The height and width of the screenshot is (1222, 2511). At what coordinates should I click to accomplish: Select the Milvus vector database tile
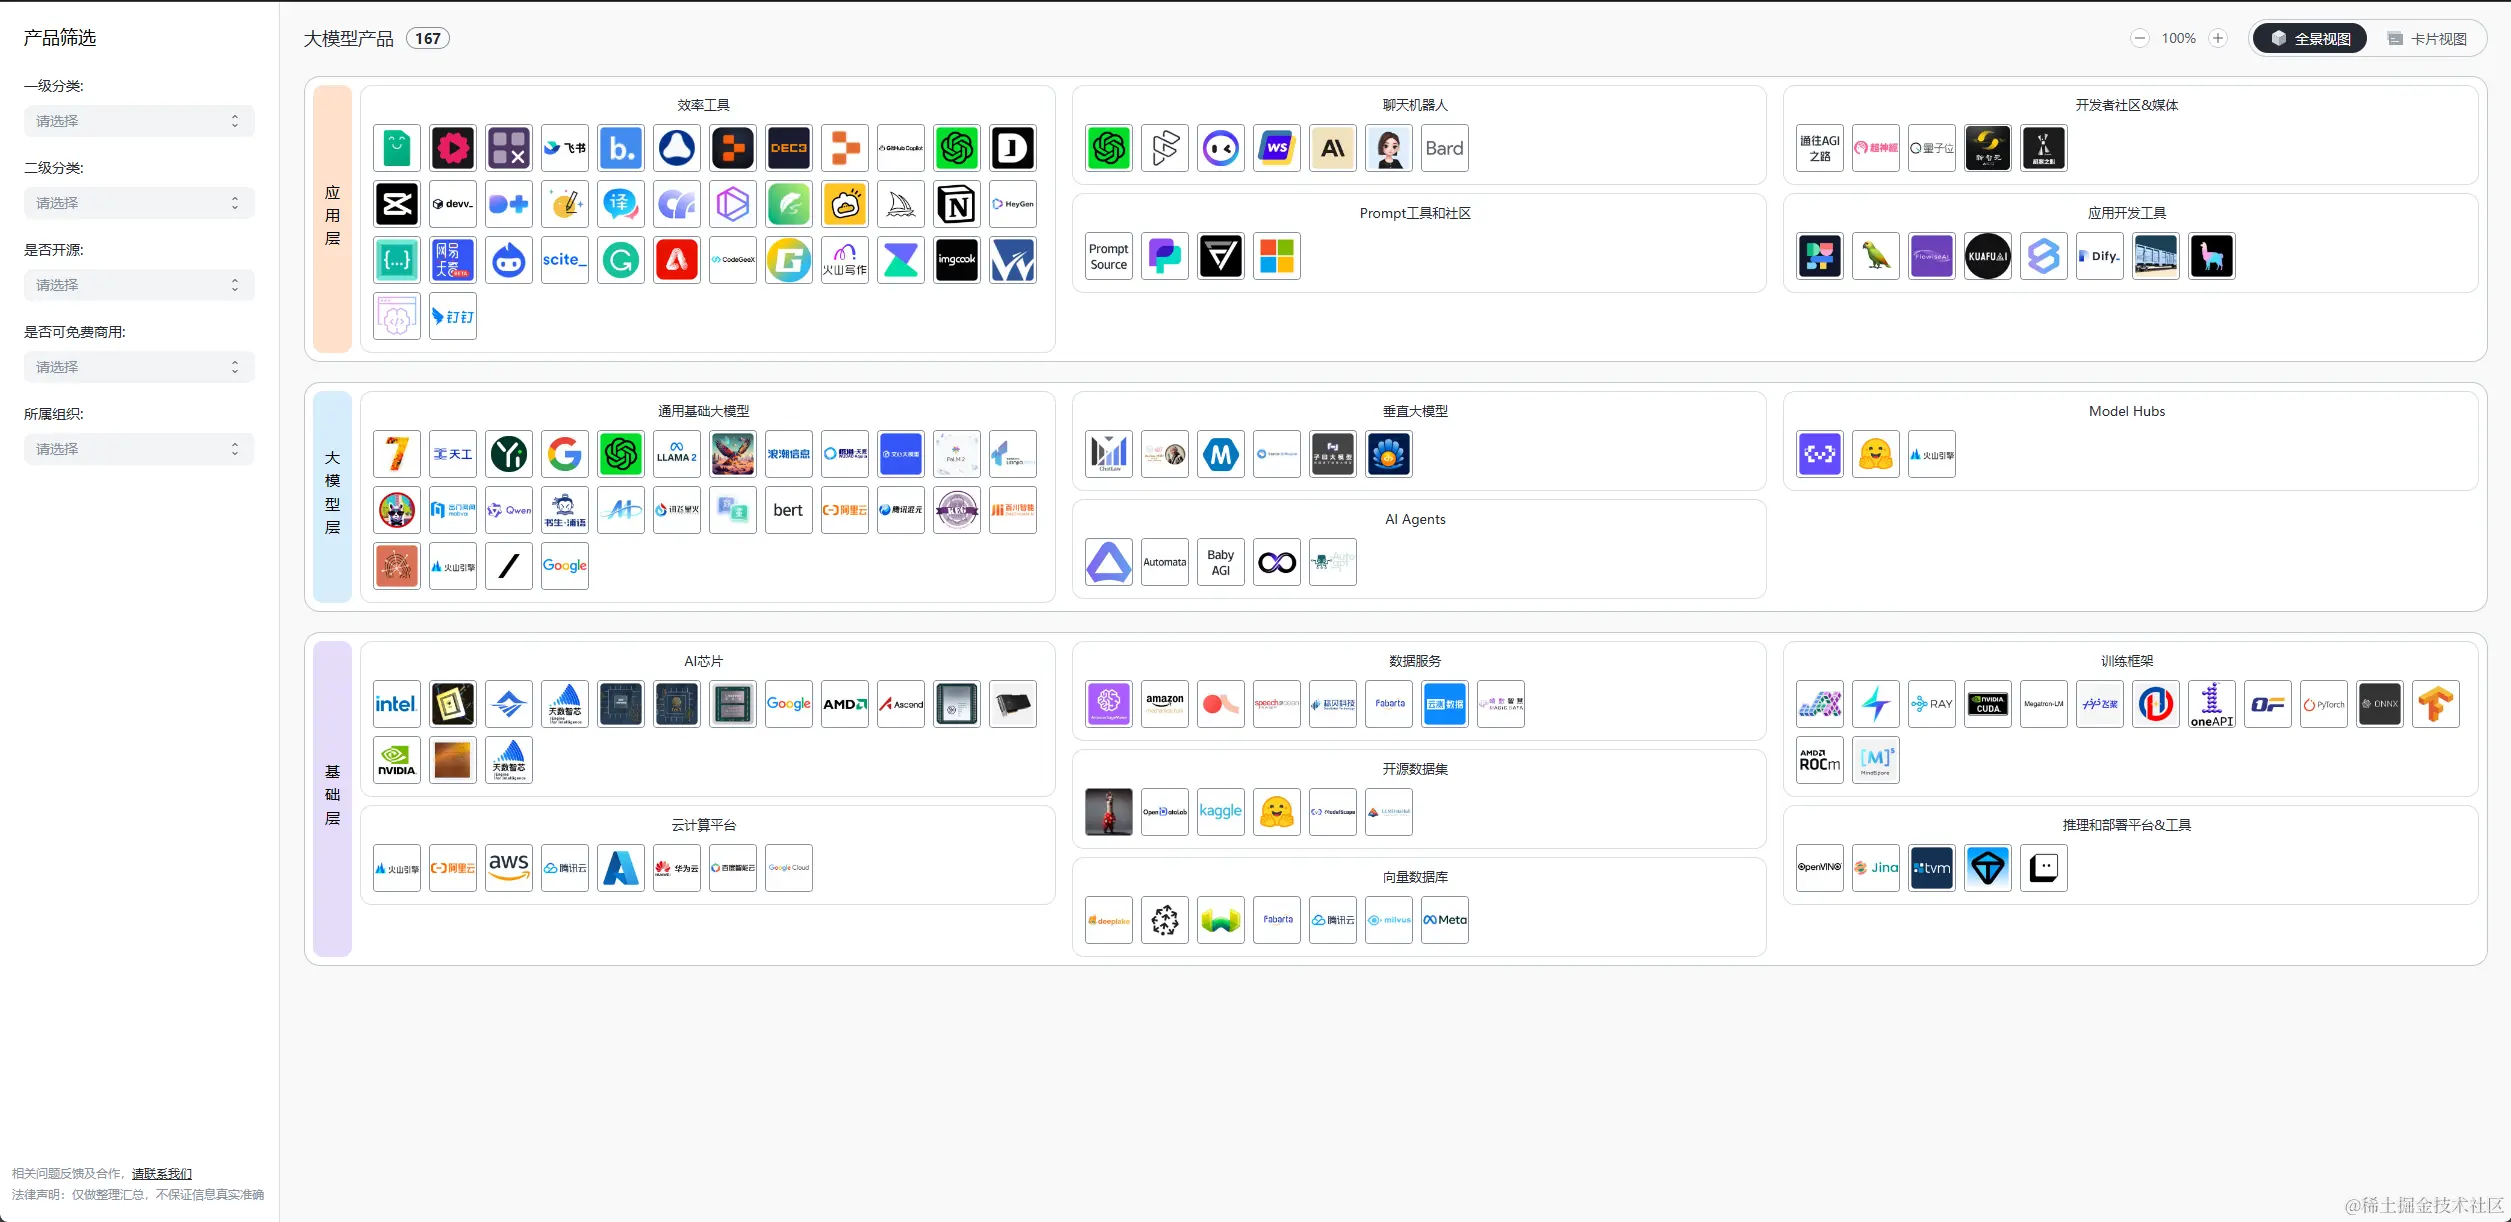pyautogui.click(x=1388, y=921)
